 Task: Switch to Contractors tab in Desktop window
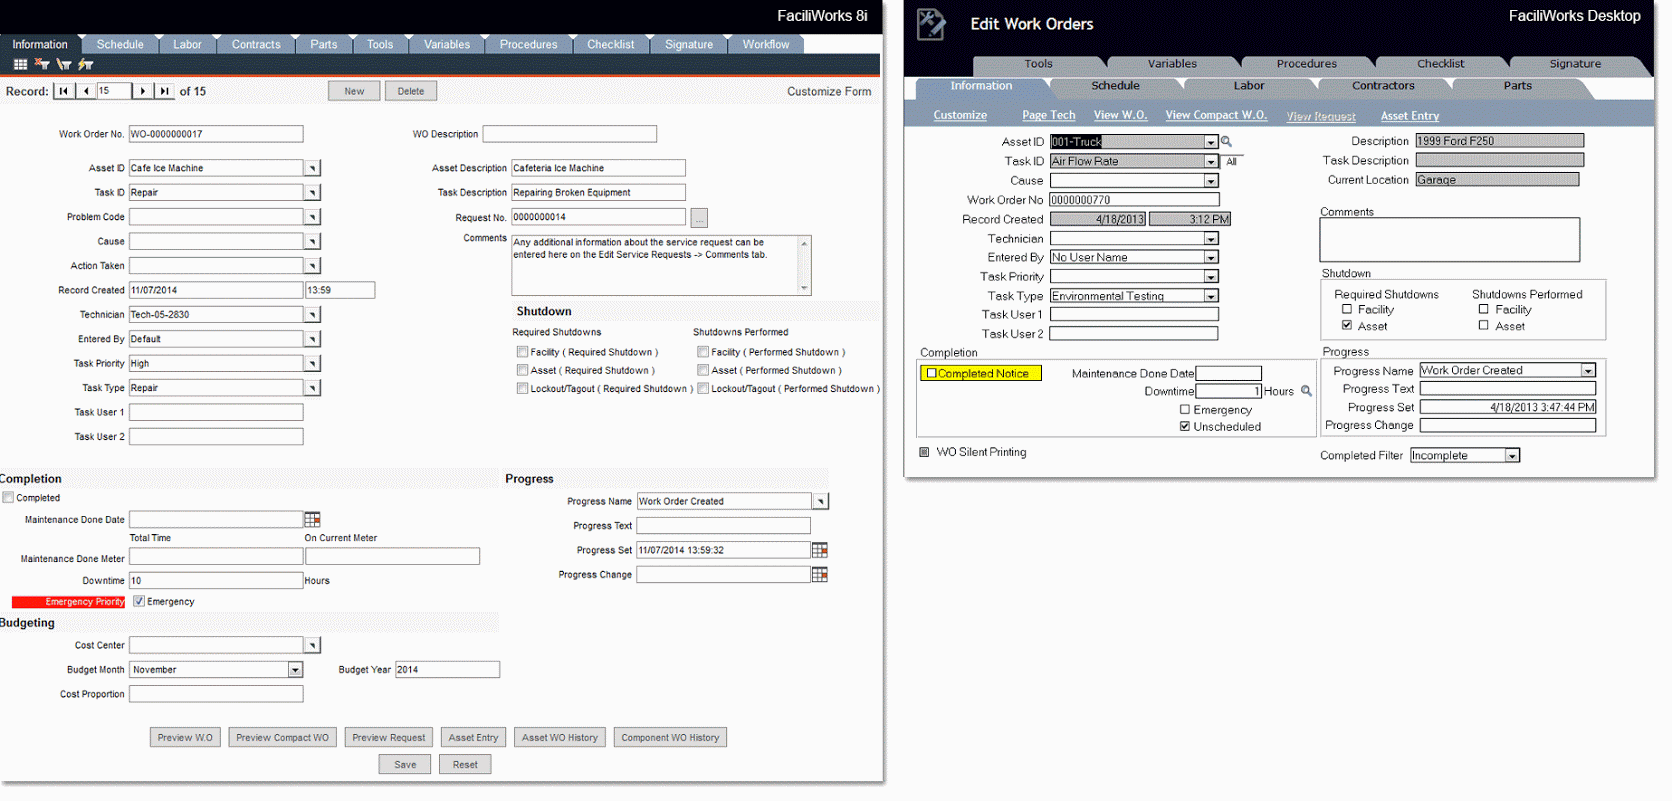(1383, 86)
